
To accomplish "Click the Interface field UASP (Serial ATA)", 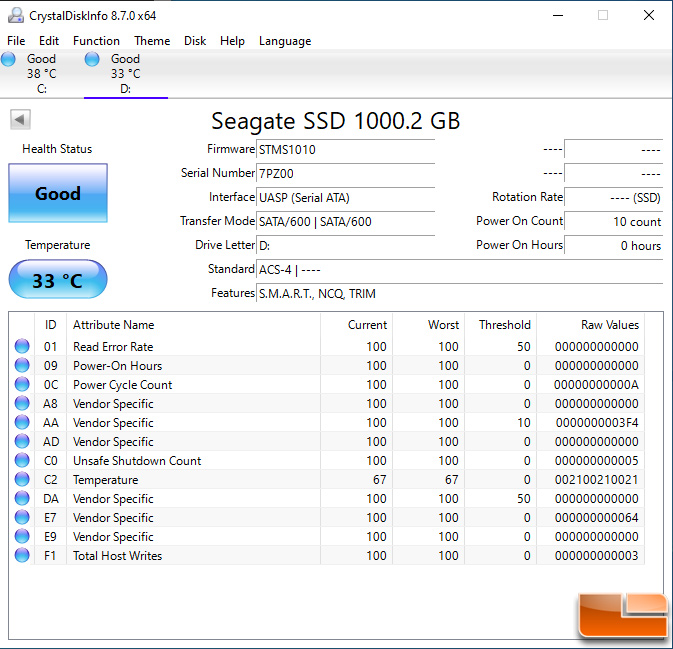I will coord(346,197).
